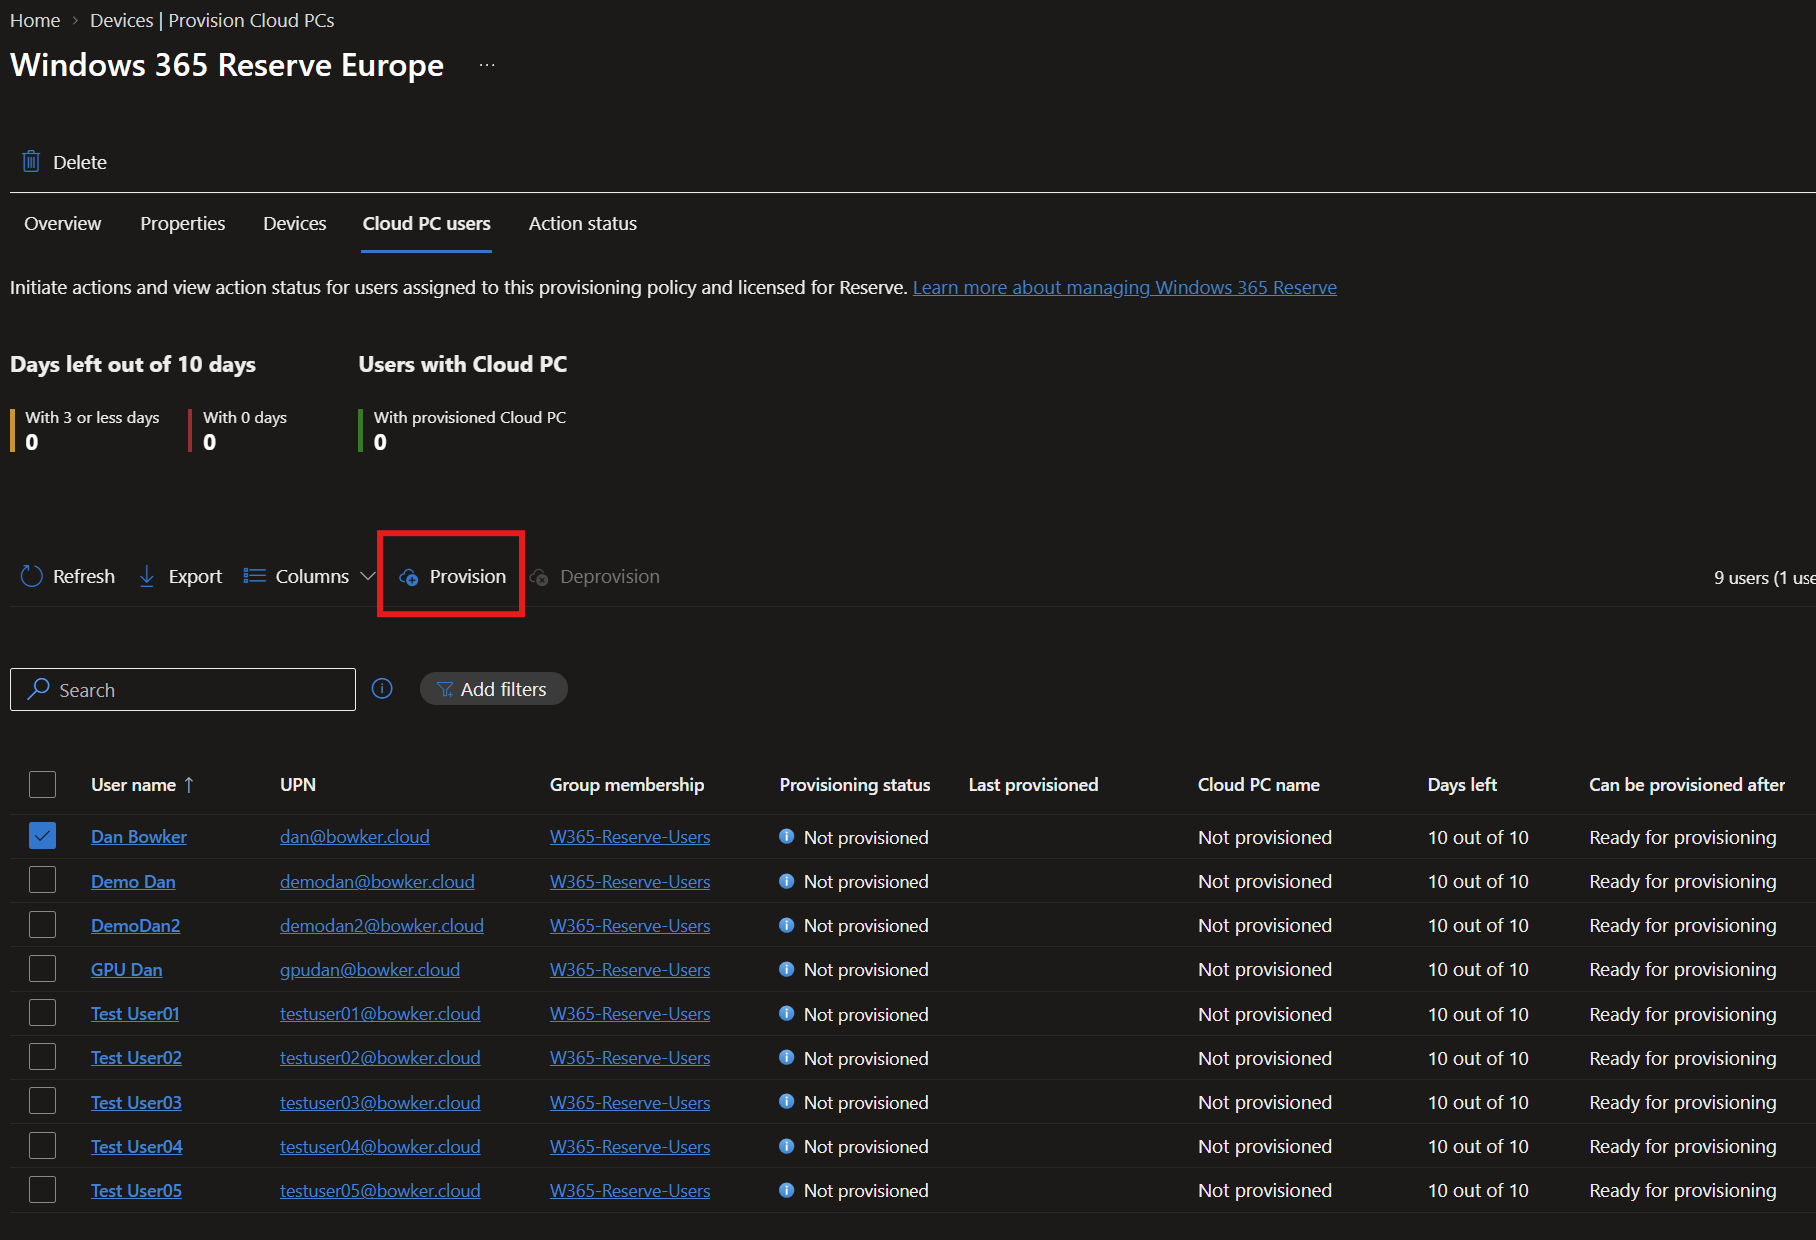Open the dan@bowker.cloud UPN link

[x=355, y=836]
